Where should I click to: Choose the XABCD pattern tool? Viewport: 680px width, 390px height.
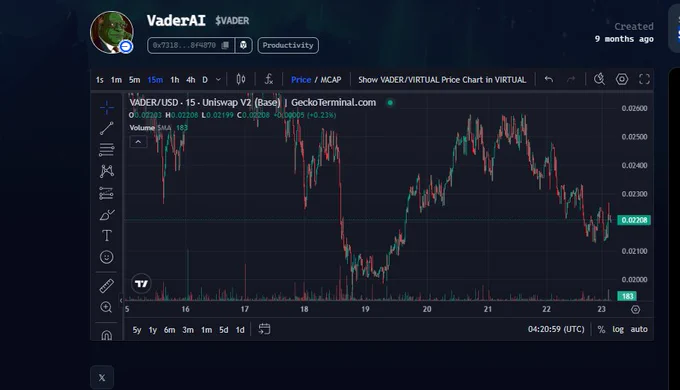pos(107,171)
